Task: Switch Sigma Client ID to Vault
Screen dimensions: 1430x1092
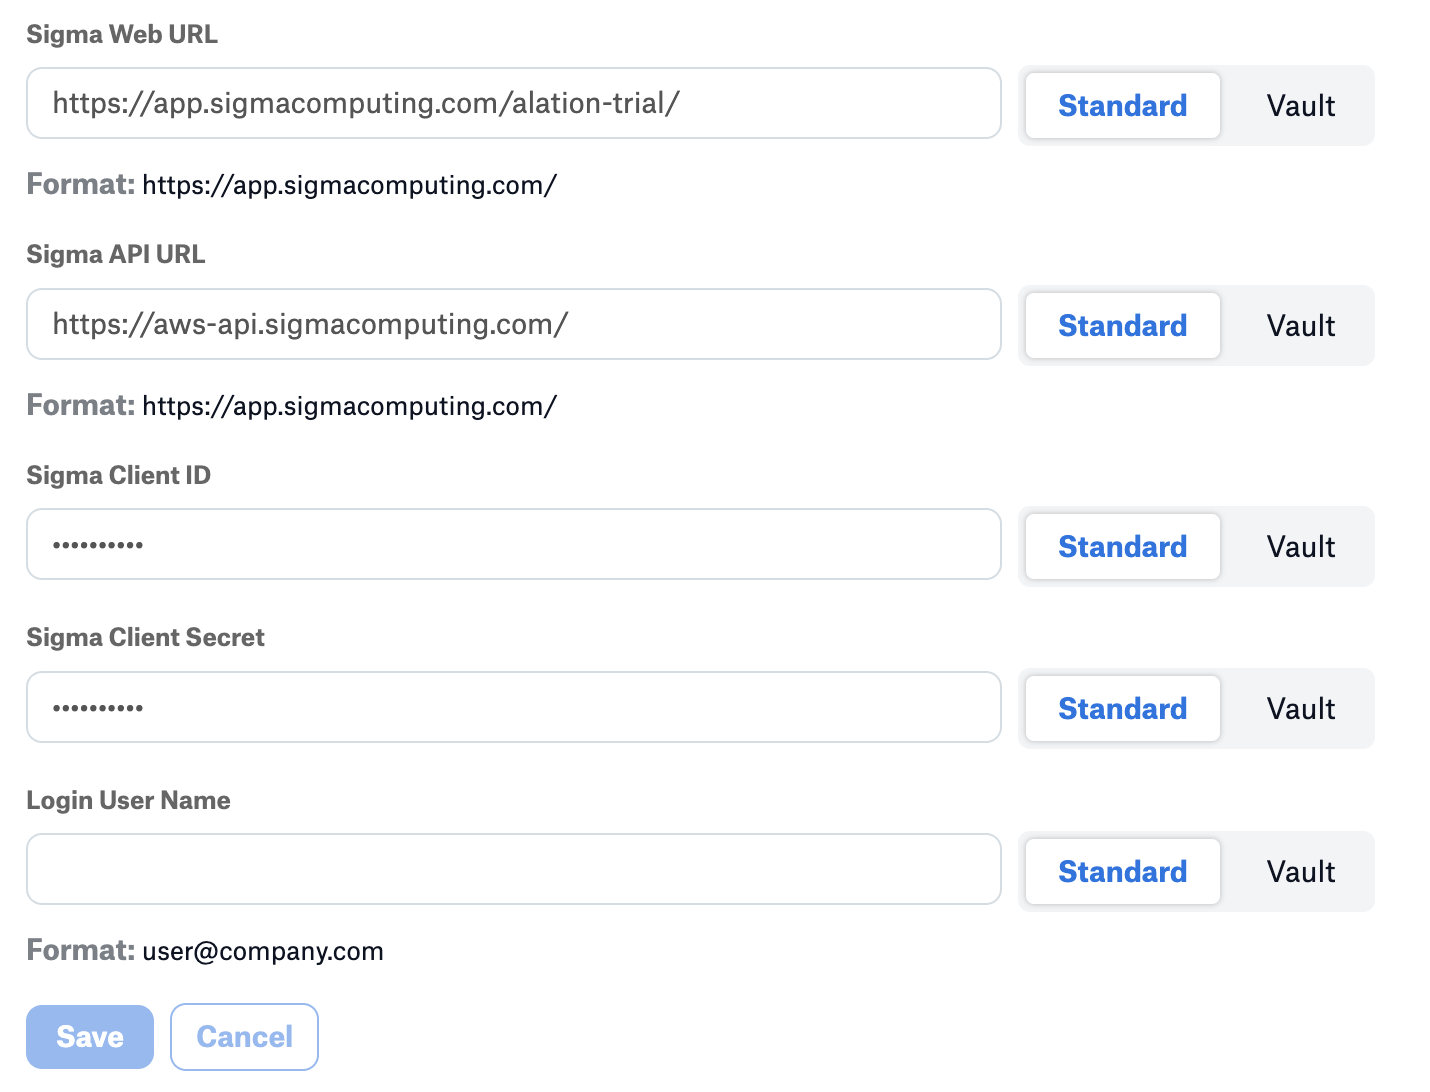Action: coord(1300,546)
